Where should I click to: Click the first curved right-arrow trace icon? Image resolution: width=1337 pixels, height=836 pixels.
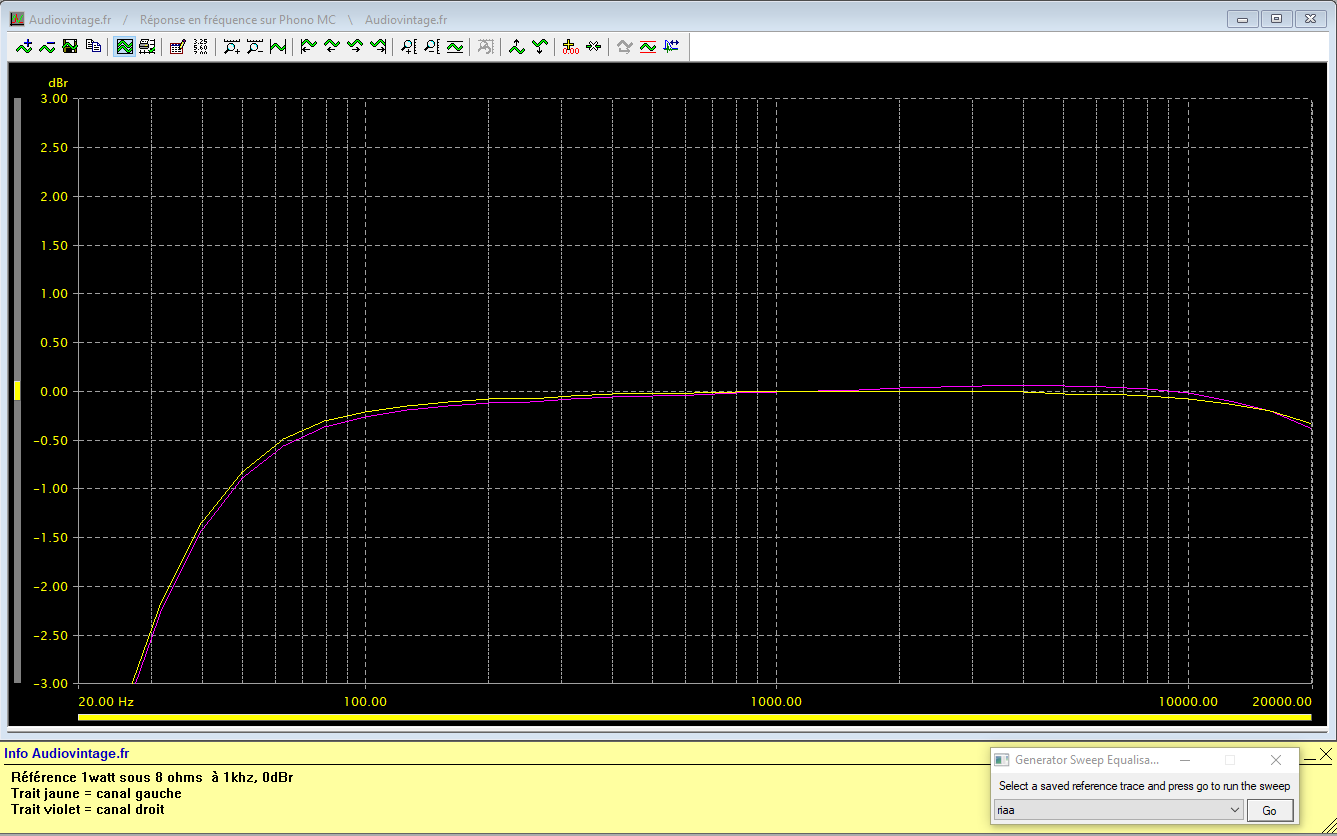[354, 46]
